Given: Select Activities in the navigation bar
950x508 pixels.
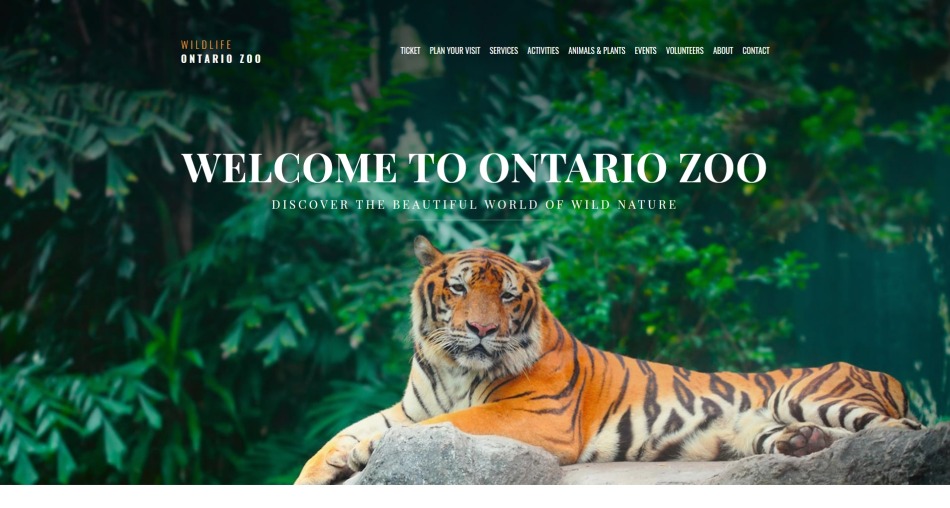Looking at the screenshot, I should [x=543, y=51].
